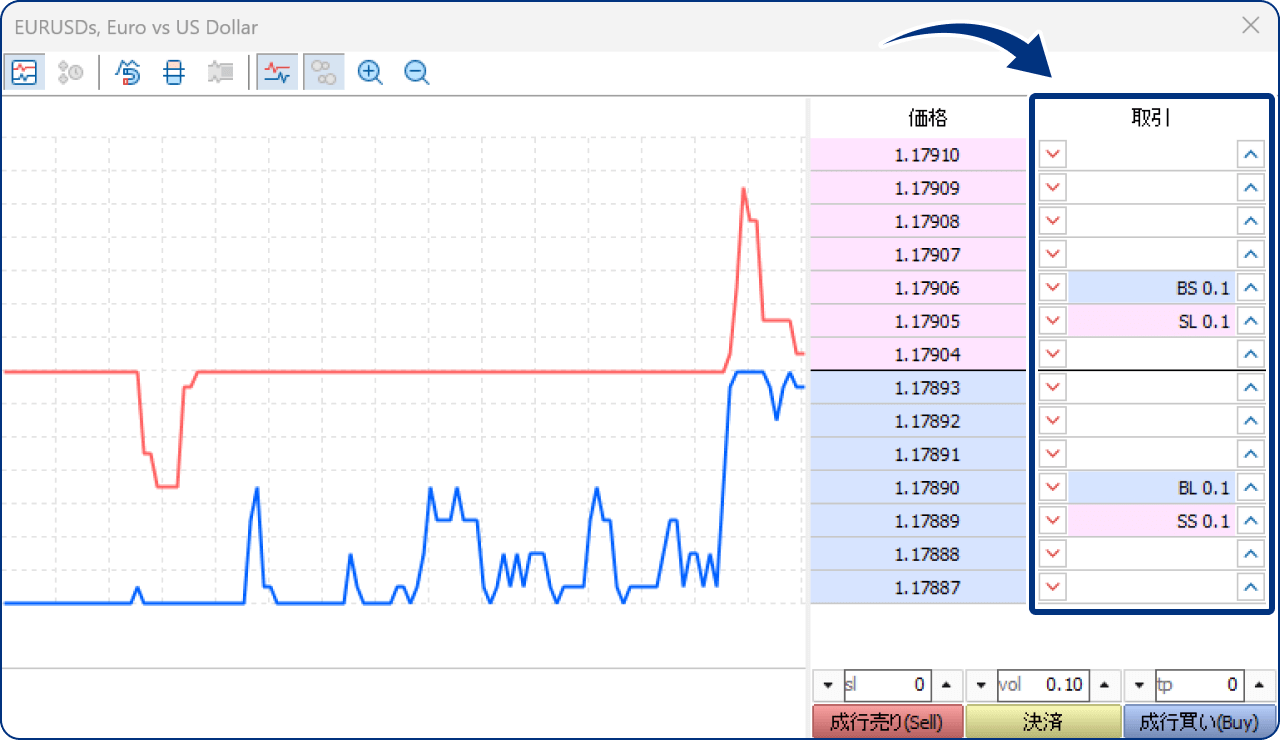Image resolution: width=1280 pixels, height=740 pixels.
Task: Increase the sl value with up arrow
Action: pyautogui.click(x=946, y=685)
